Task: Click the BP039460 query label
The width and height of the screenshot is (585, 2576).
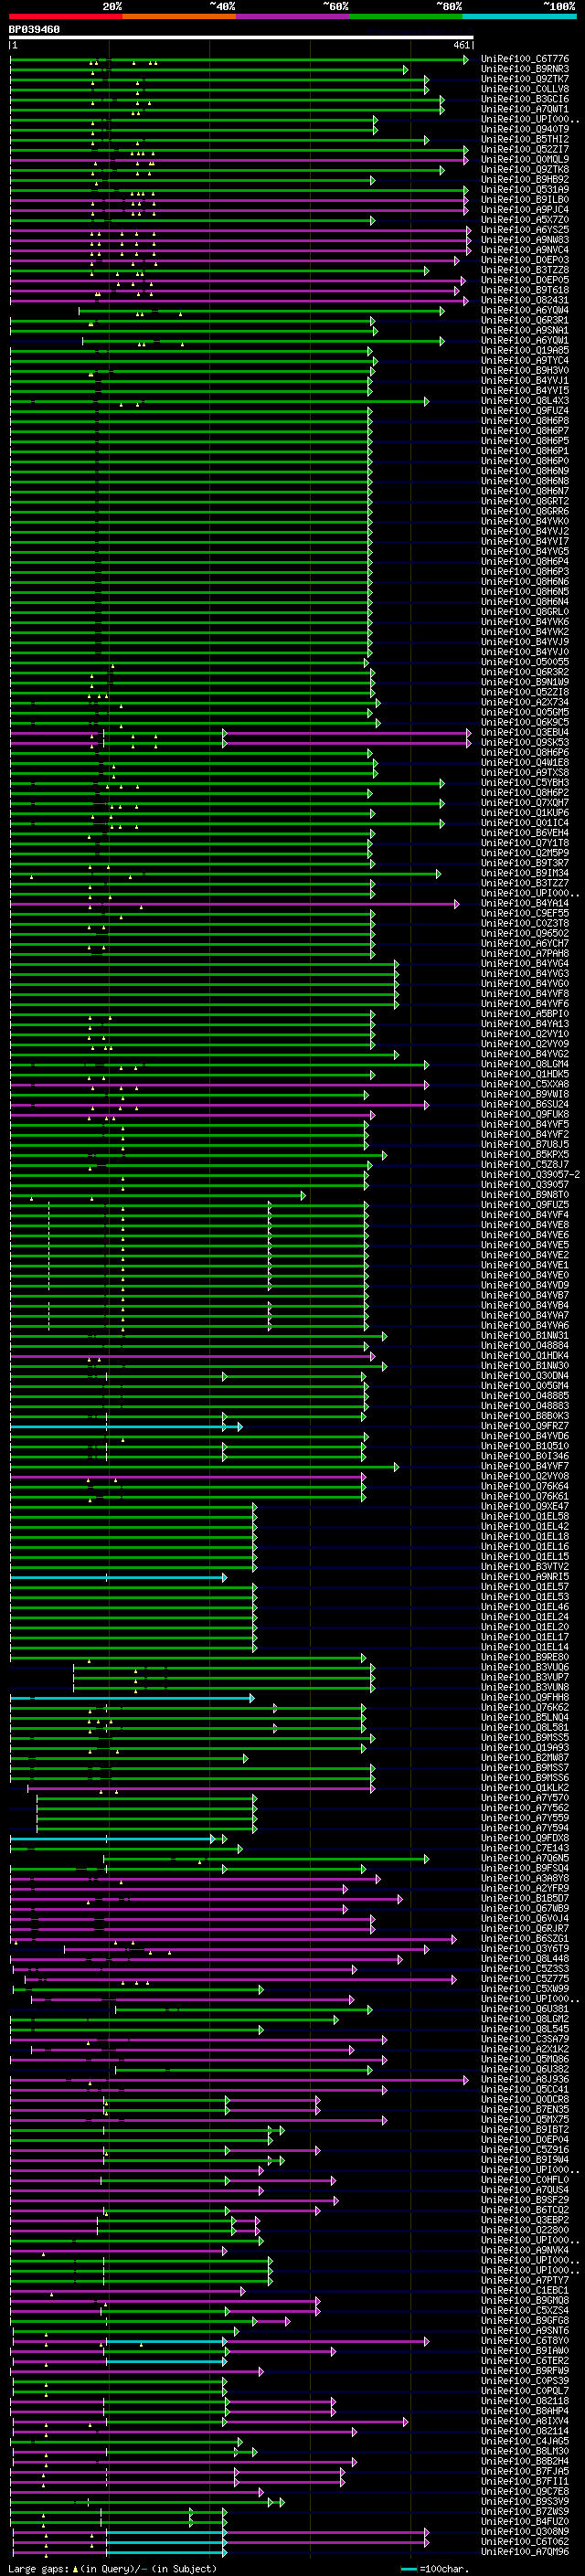Action: click(34, 30)
